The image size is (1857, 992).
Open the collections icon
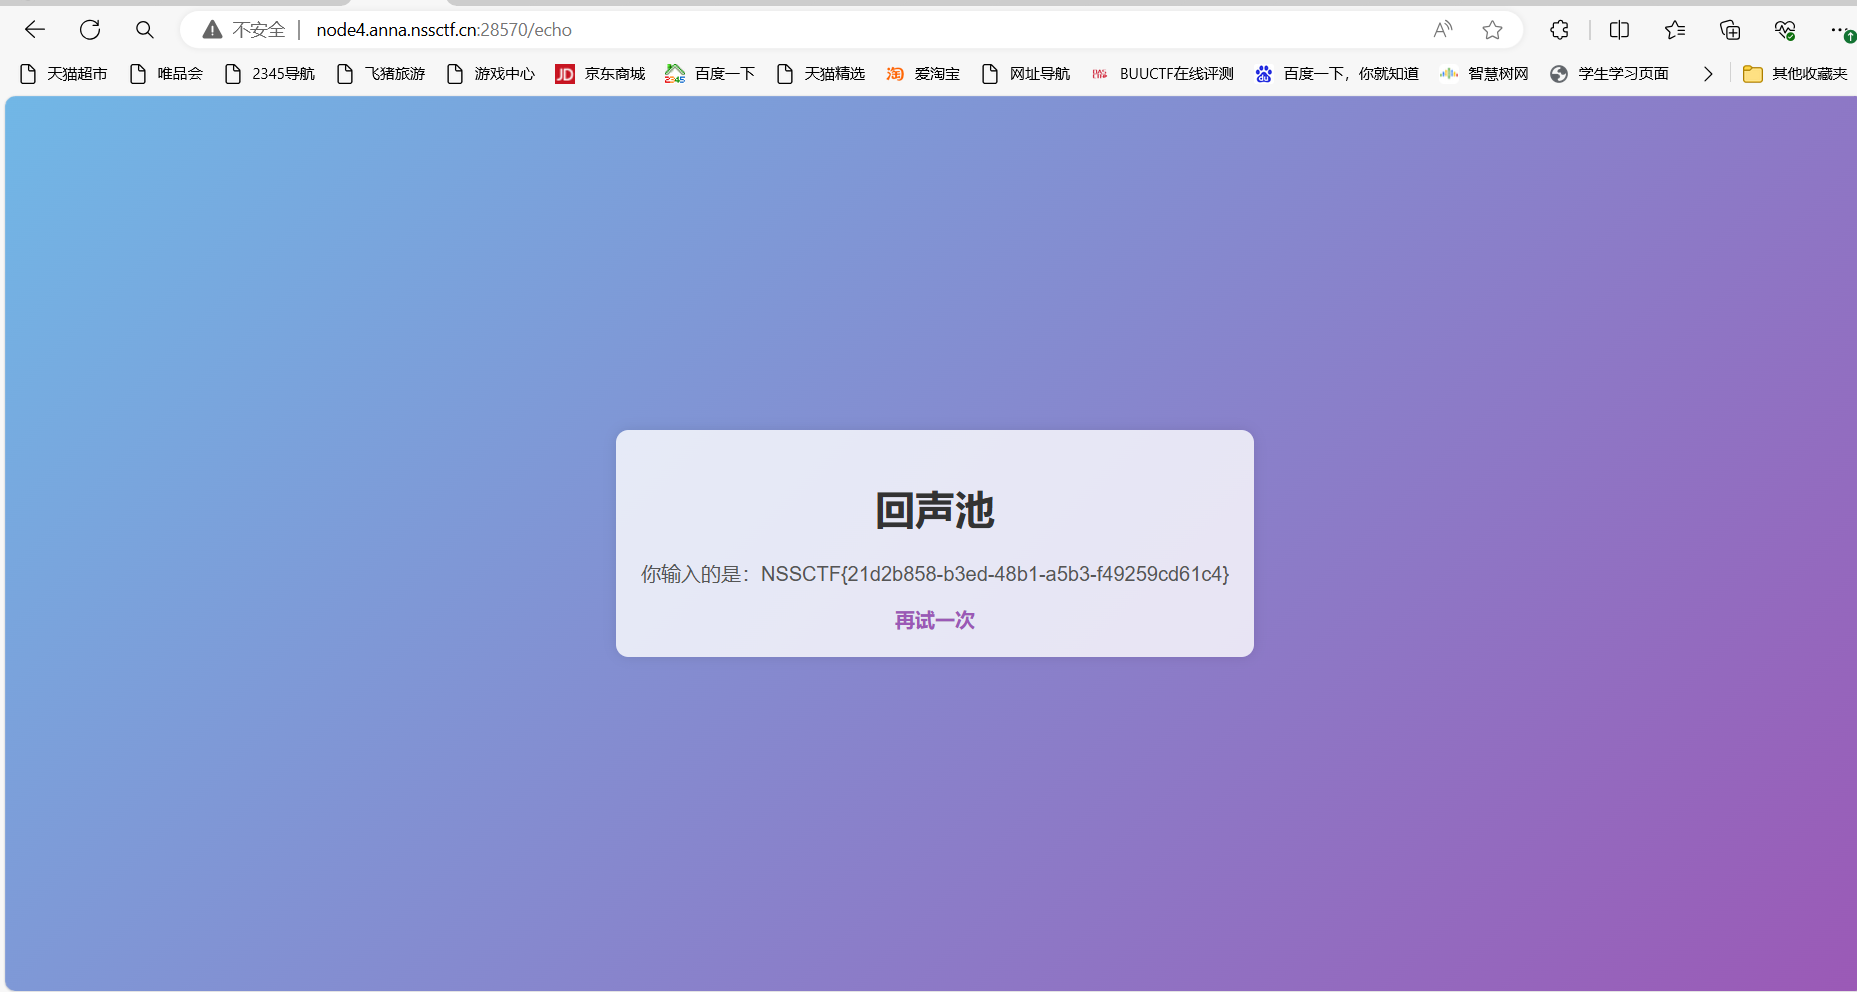1730,30
